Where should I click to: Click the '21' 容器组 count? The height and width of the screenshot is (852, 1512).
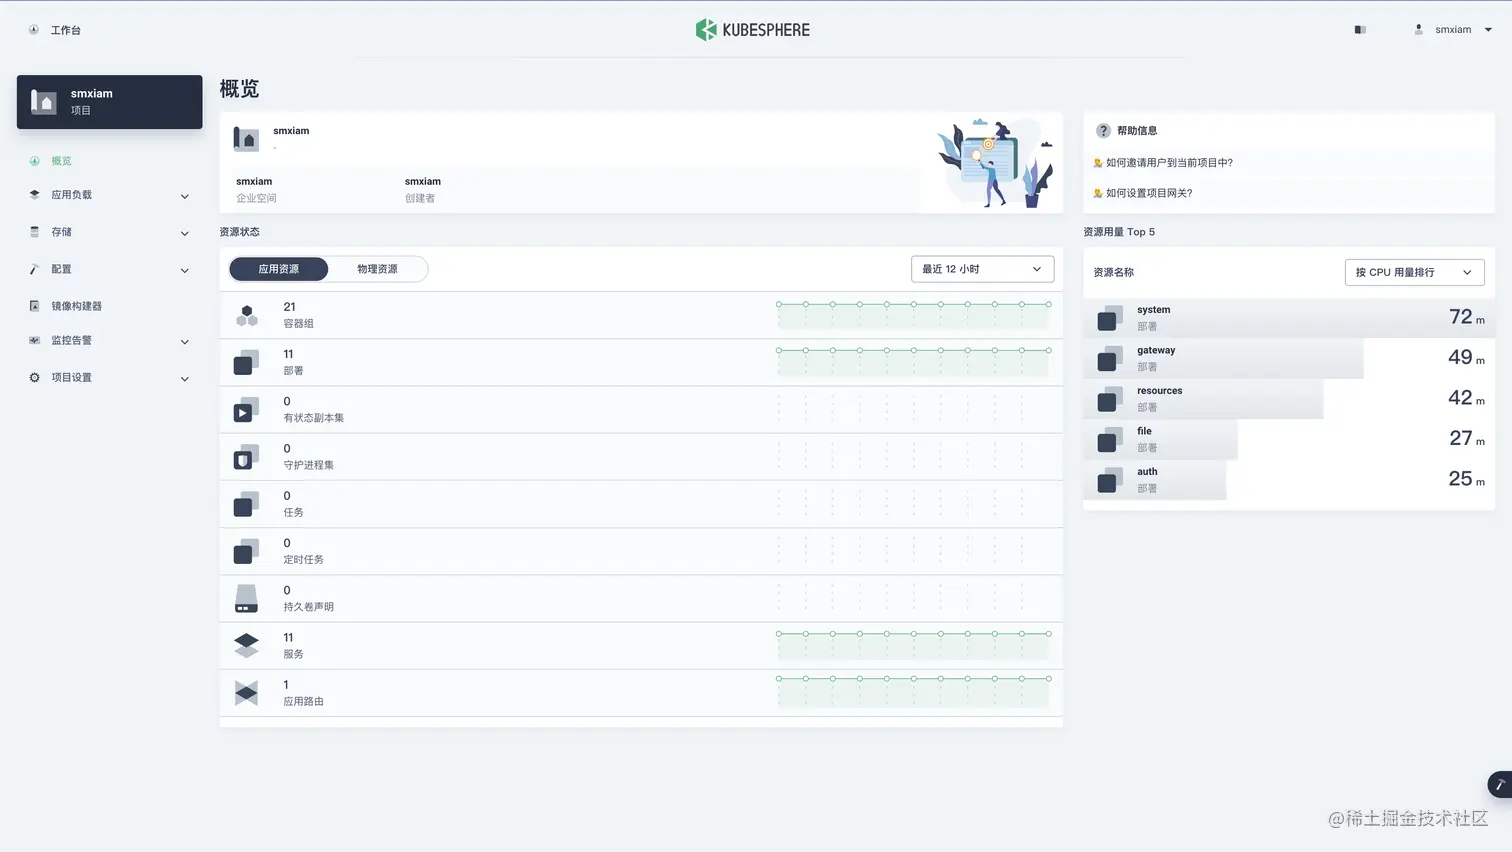click(289, 307)
